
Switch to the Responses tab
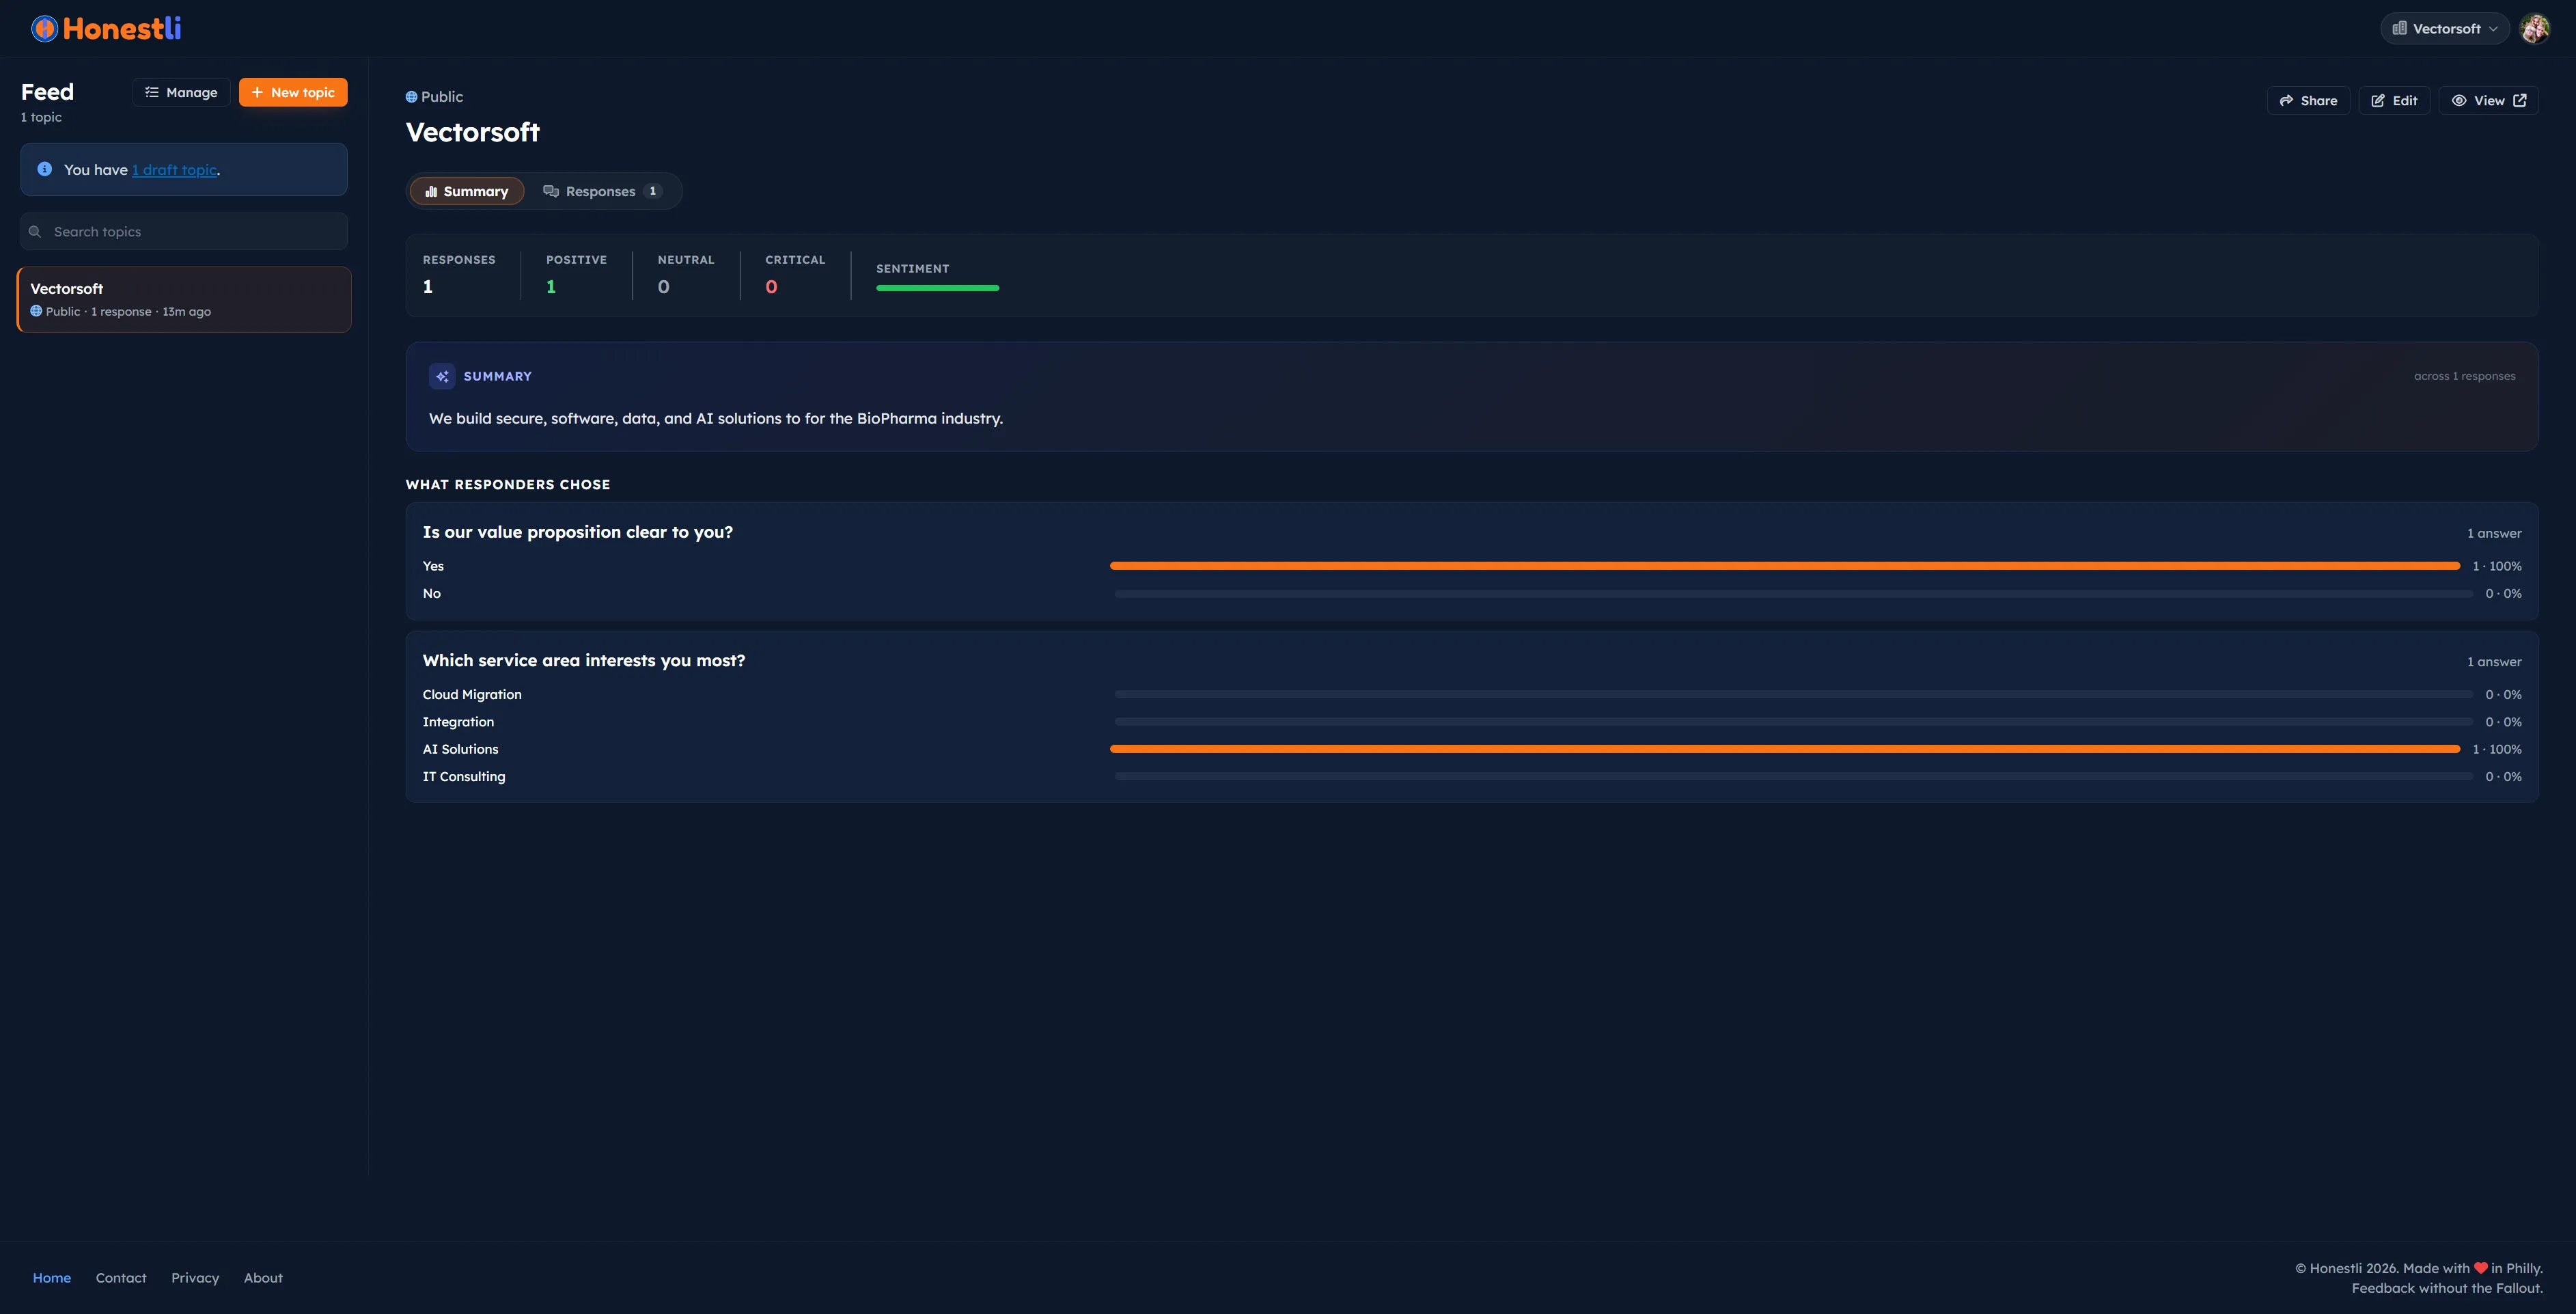(602, 191)
